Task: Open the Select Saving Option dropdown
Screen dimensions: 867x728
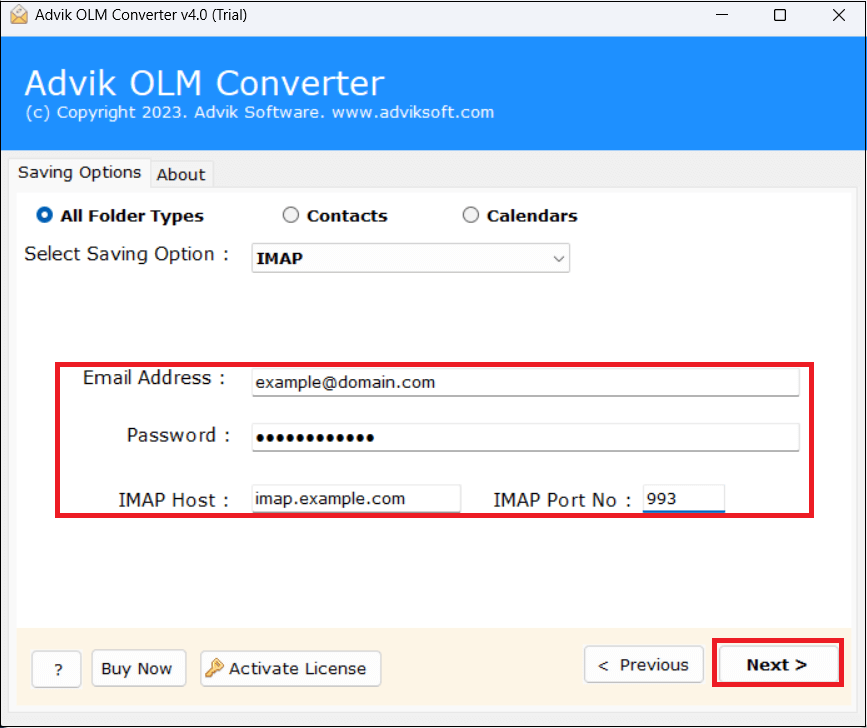Action: point(410,258)
